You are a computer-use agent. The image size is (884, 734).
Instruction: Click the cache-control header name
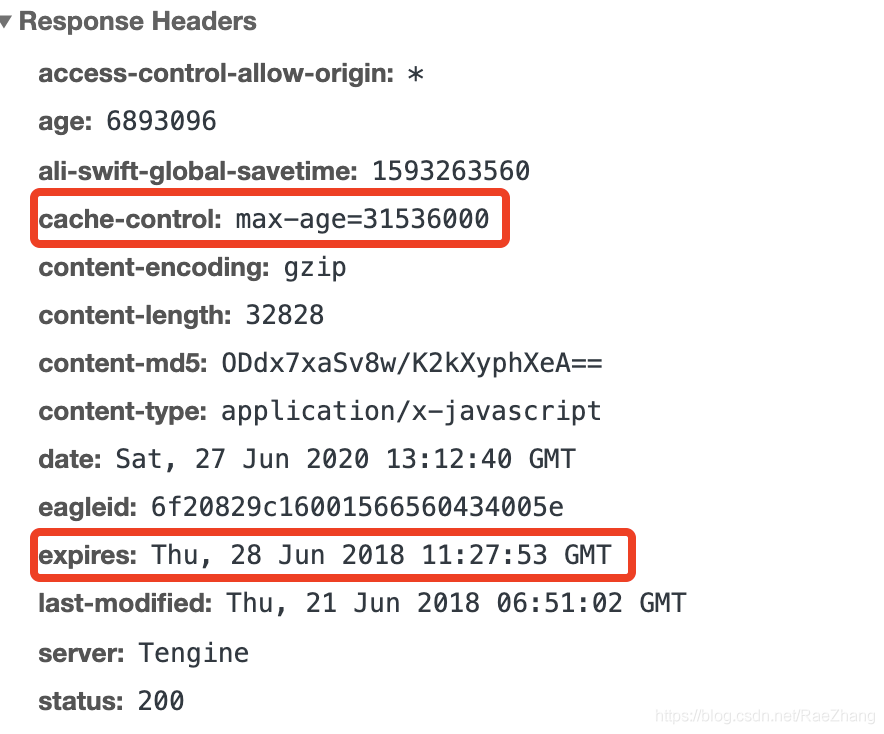[x=130, y=219]
